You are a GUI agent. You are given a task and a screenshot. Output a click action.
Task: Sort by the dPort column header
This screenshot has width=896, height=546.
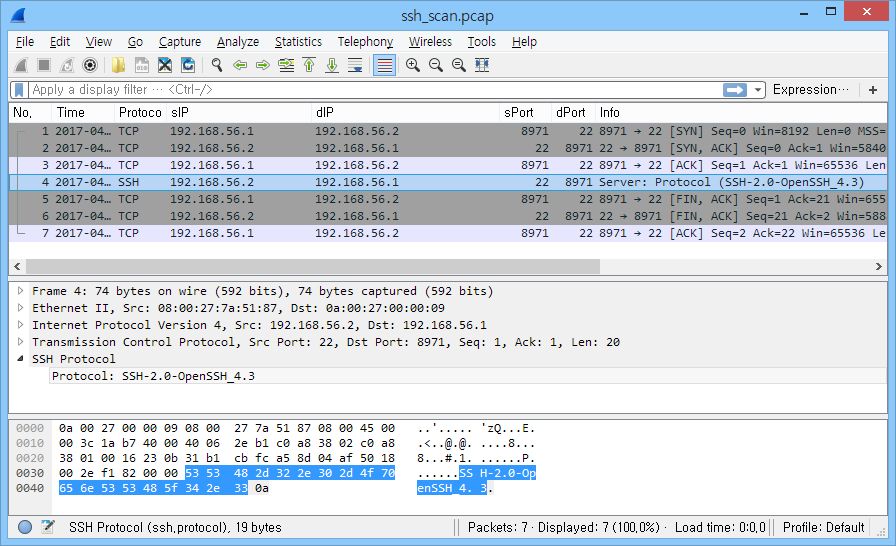pos(573,113)
